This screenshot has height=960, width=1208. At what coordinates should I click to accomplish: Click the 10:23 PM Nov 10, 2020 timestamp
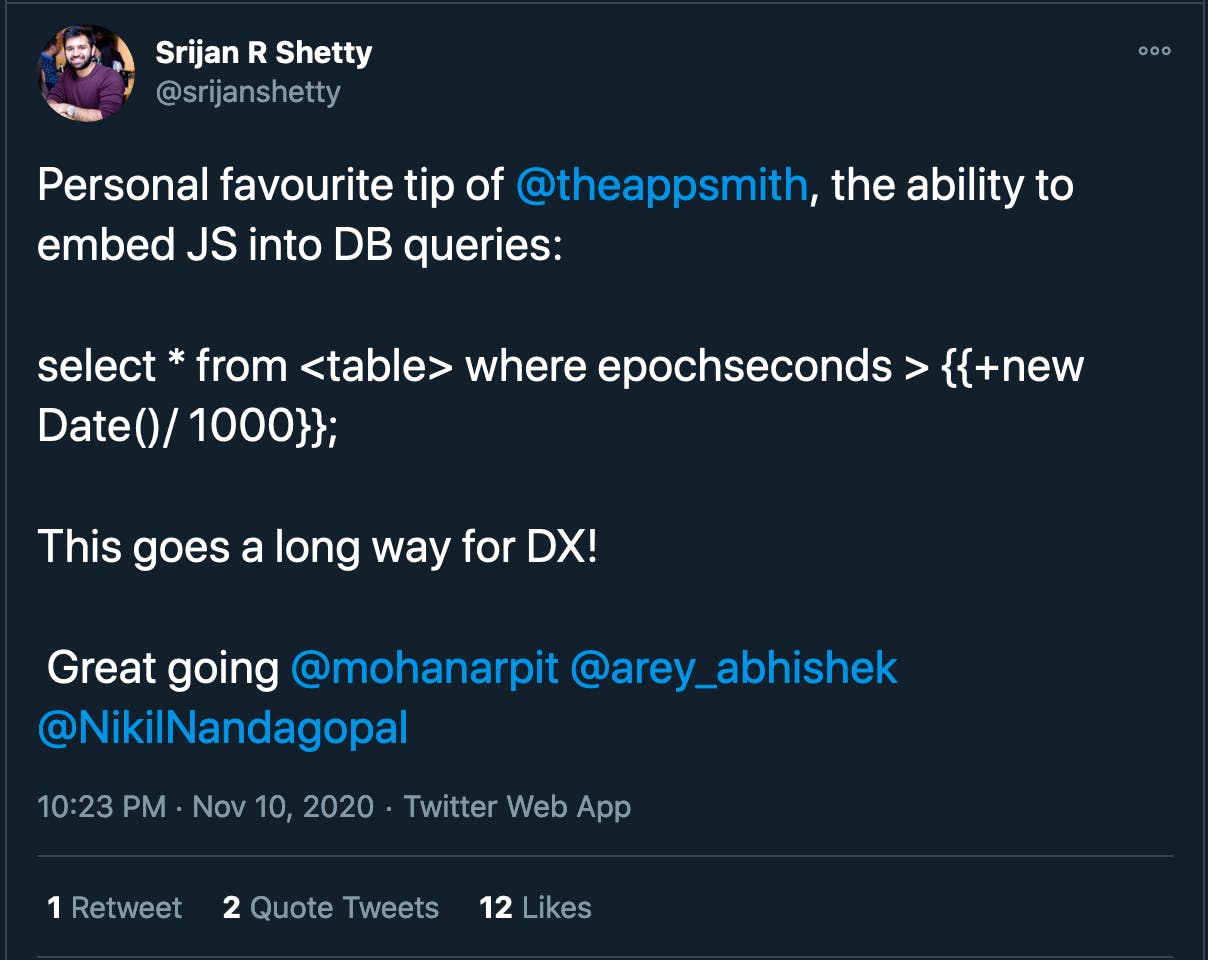tap(205, 807)
